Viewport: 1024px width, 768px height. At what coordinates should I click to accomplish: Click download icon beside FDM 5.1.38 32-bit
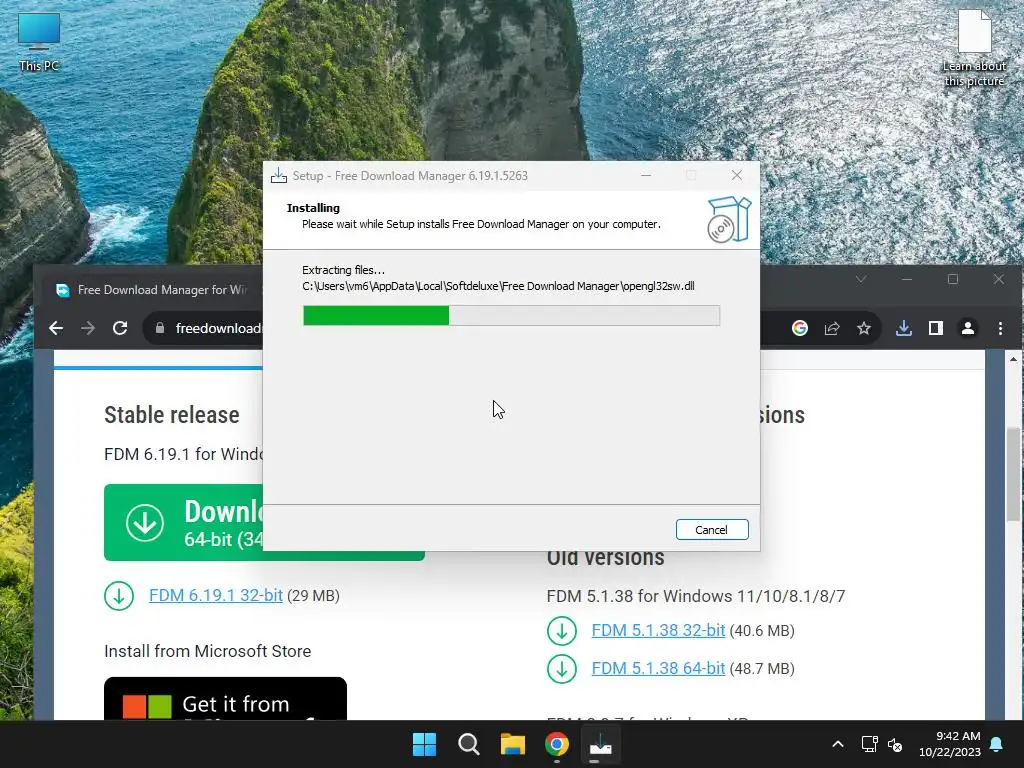click(x=562, y=631)
